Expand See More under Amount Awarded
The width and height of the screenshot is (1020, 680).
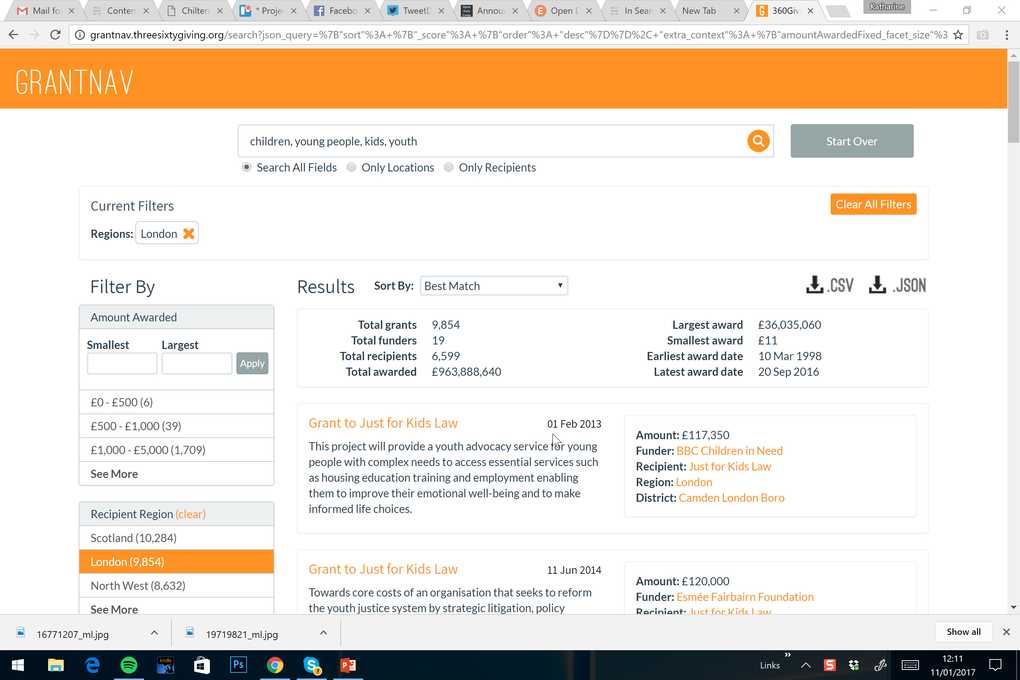tap(114, 474)
